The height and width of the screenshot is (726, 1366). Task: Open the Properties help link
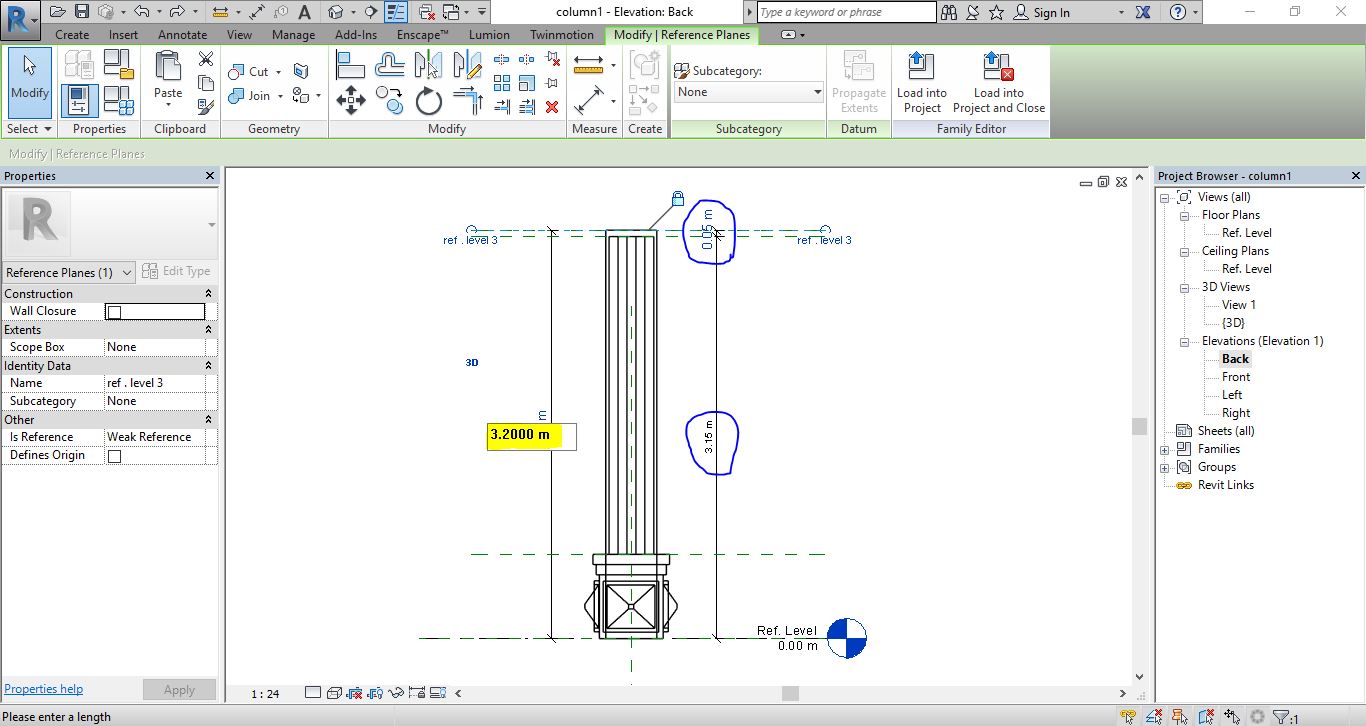pos(43,689)
